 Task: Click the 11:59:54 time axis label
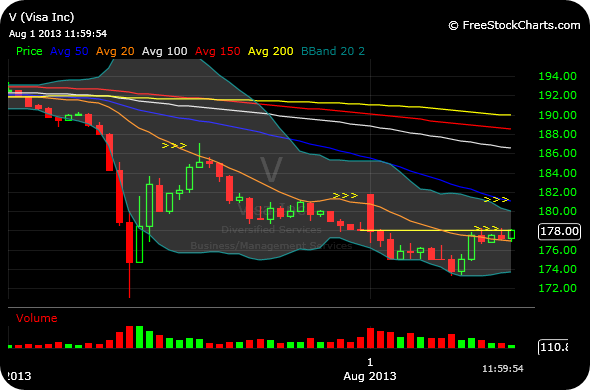tap(503, 368)
